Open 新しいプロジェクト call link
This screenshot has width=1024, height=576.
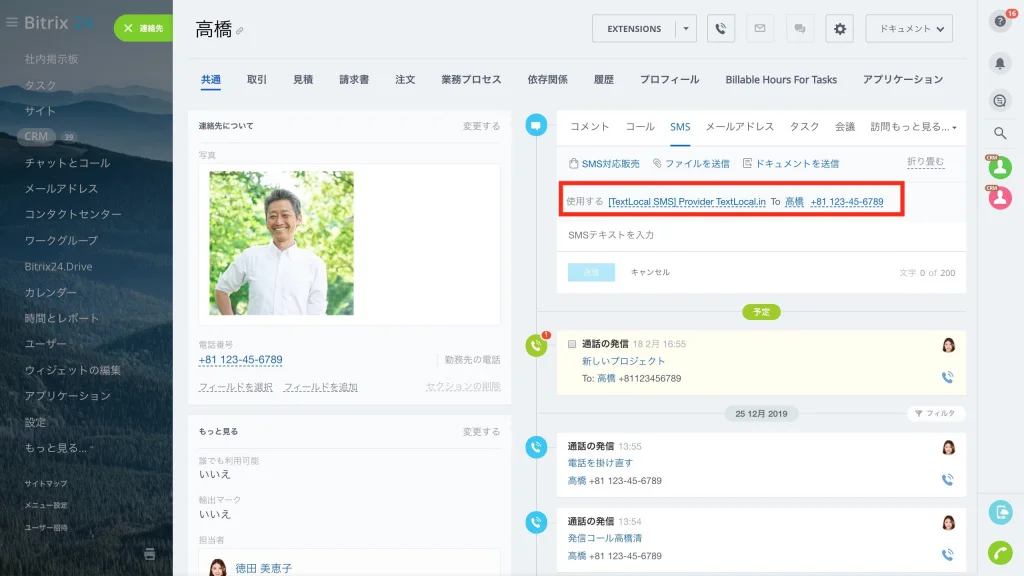click(x=623, y=361)
